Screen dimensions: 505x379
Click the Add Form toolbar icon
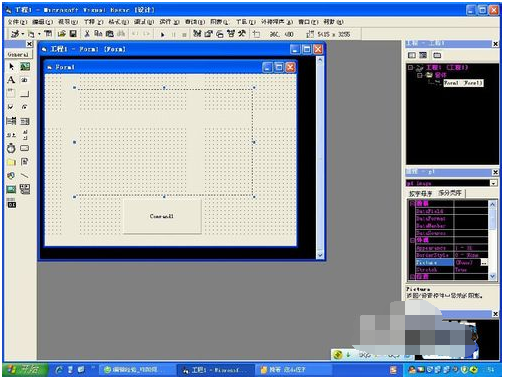(x=31, y=34)
